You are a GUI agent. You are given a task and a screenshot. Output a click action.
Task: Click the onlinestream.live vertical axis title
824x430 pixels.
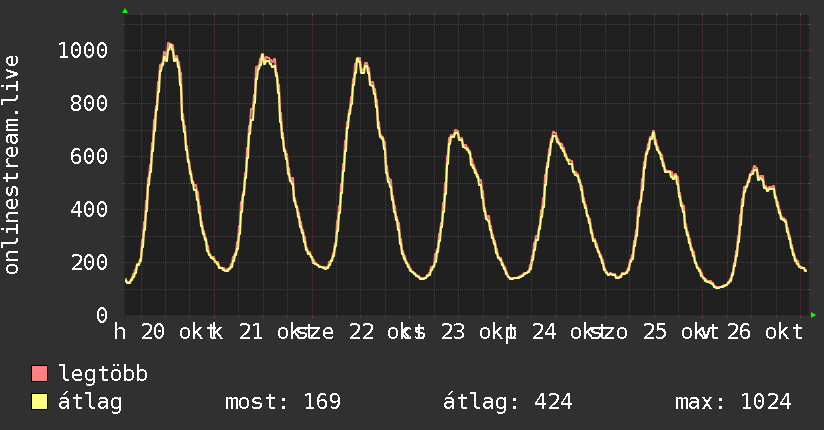(x=11, y=165)
